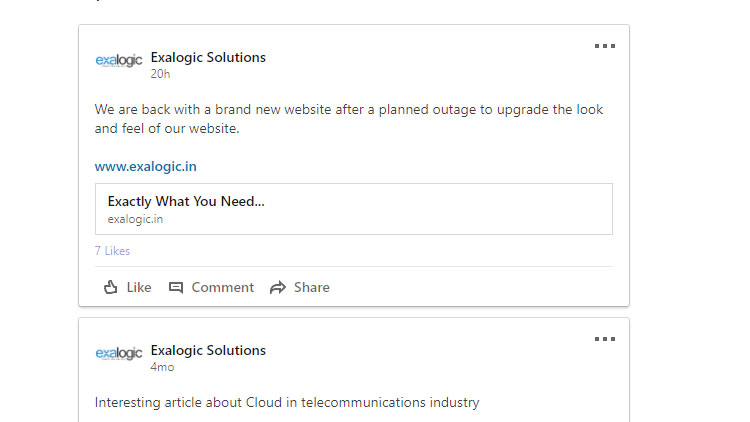Image resolution: width=750 pixels, height=422 pixels.
Task: Open Exalogic Solutions name on 4mo post
Action: pyautogui.click(x=208, y=350)
